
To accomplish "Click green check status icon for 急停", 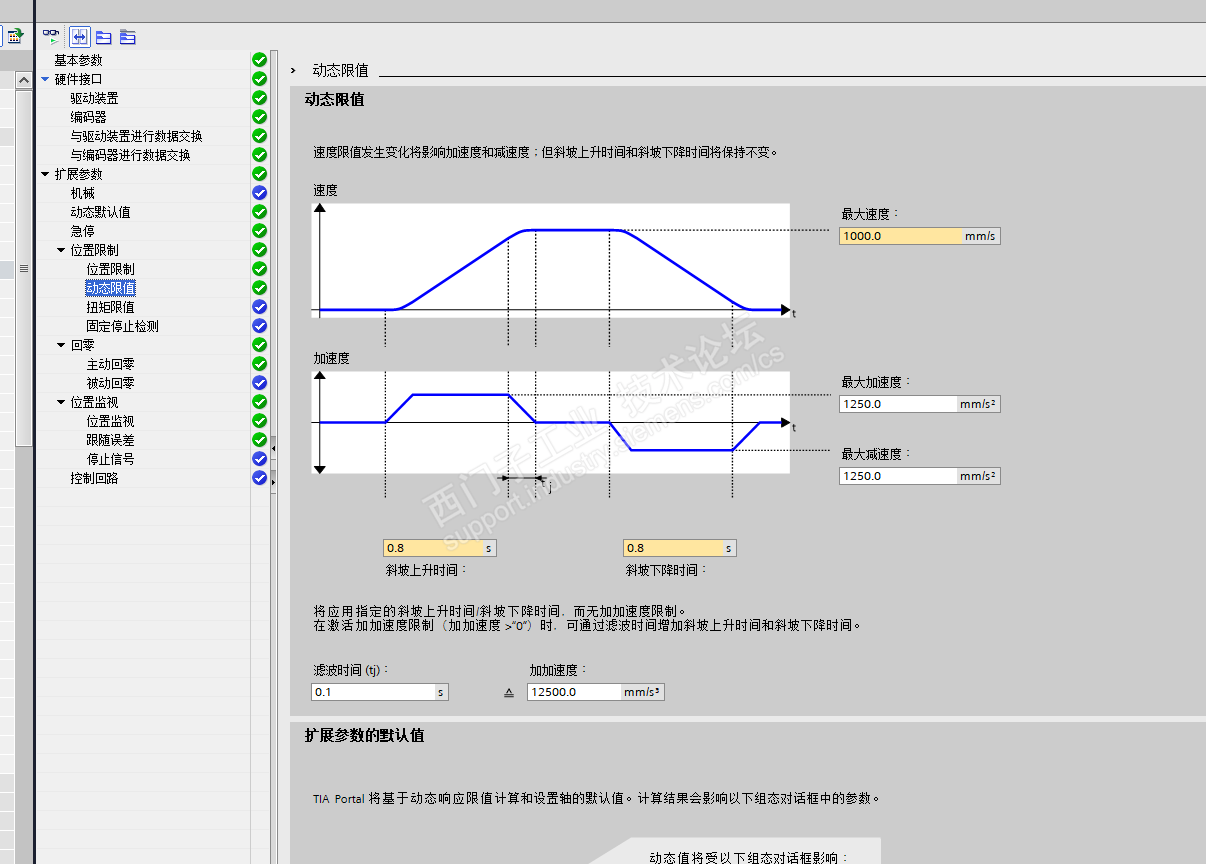I will [x=259, y=231].
